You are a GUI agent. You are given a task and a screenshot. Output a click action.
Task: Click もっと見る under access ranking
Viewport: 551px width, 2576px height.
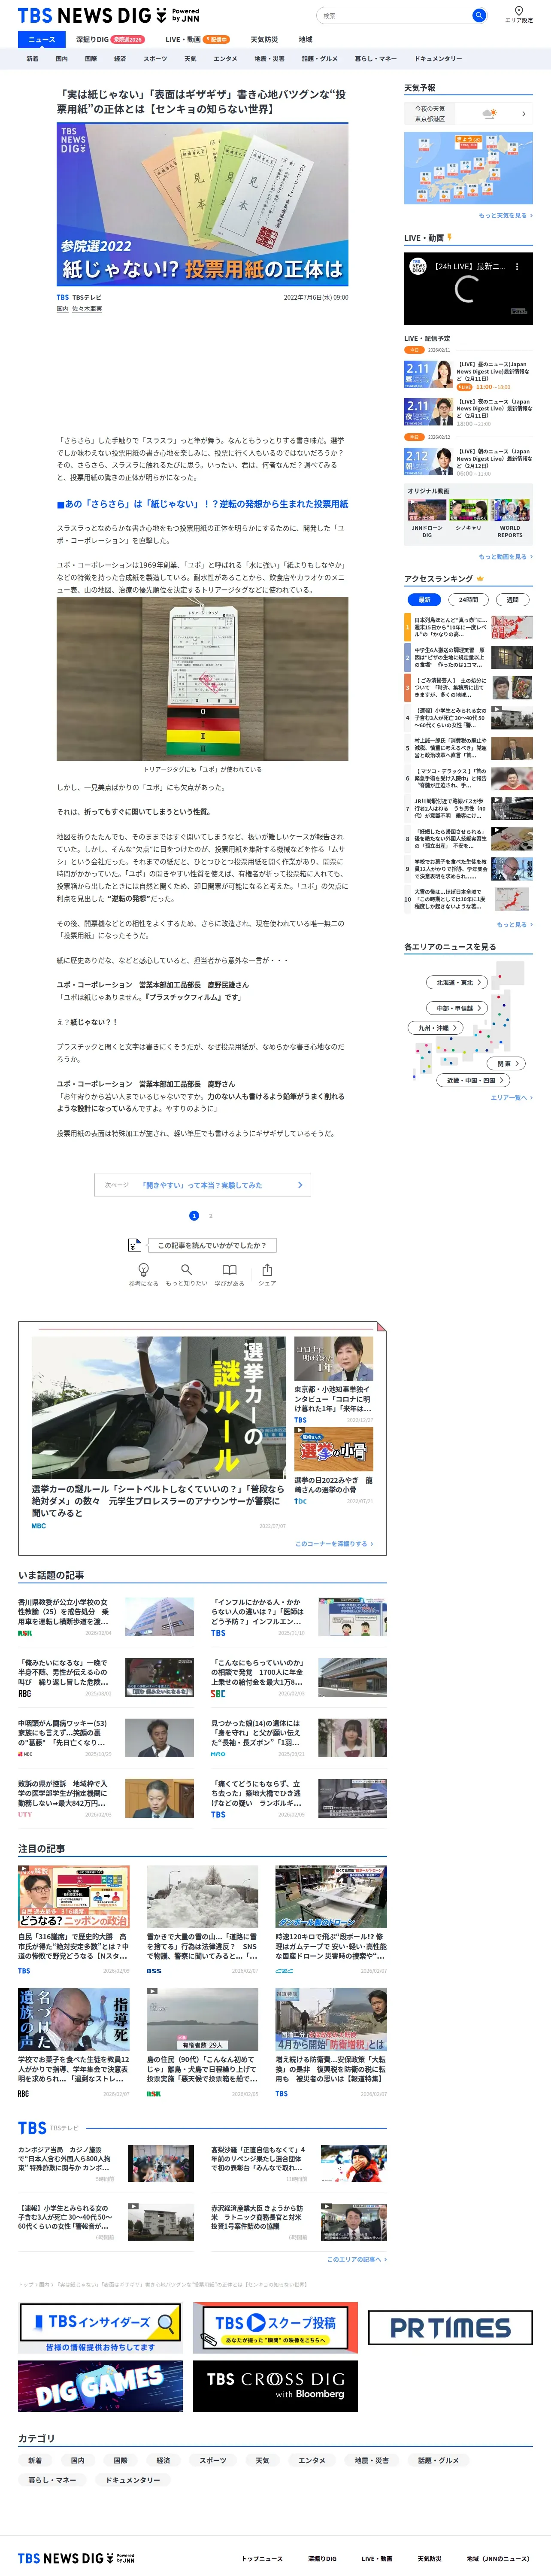click(x=514, y=925)
